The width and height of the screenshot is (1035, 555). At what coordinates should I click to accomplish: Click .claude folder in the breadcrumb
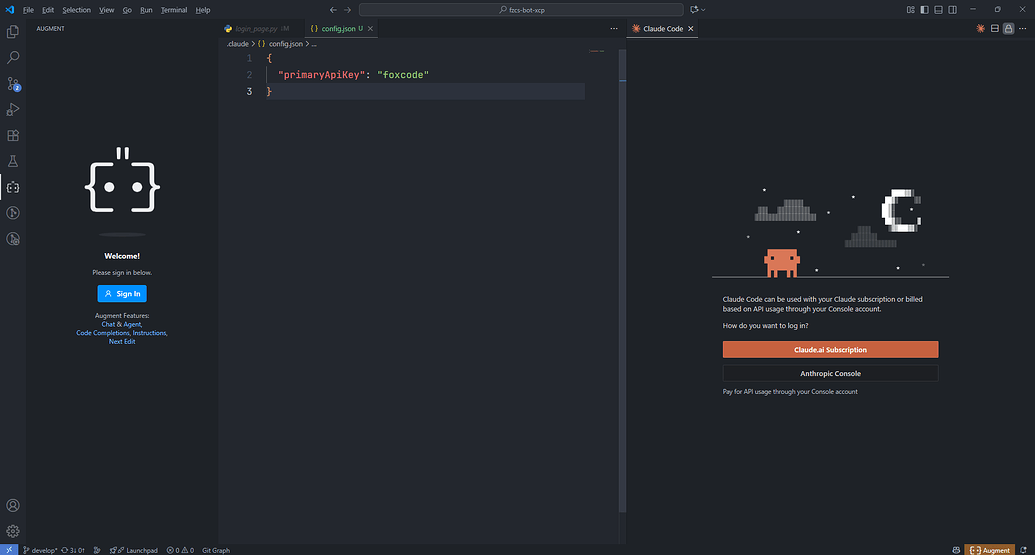point(238,44)
